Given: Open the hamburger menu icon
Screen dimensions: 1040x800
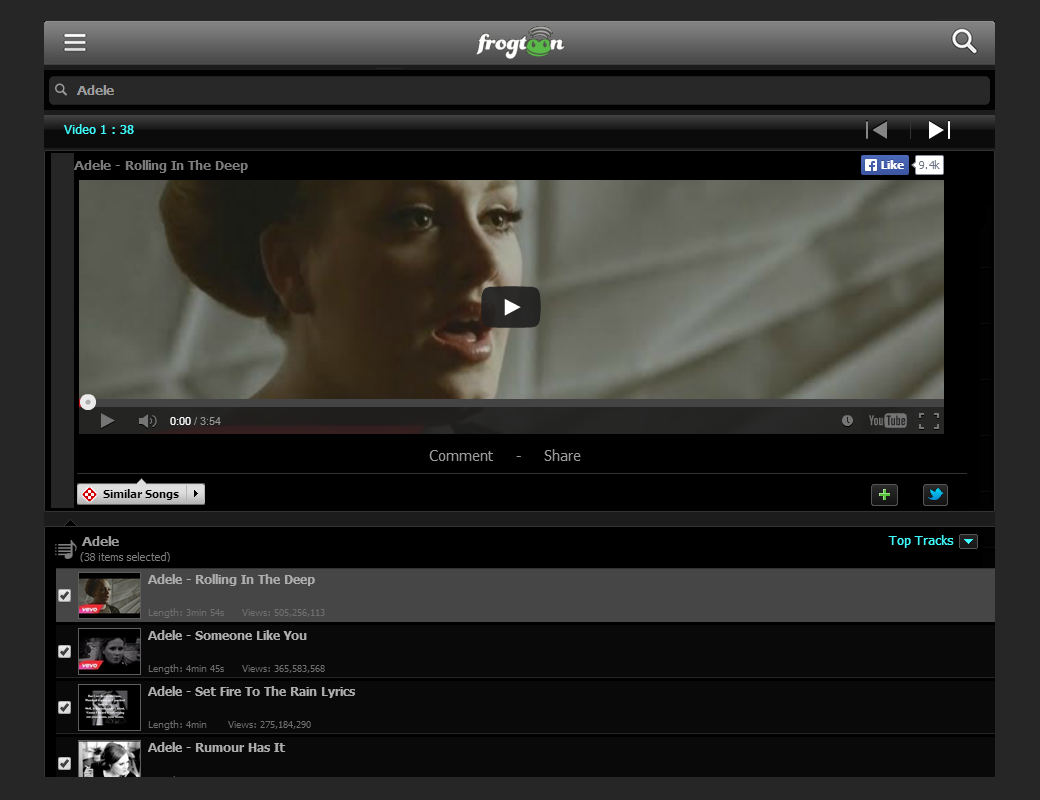Looking at the screenshot, I should (75, 42).
